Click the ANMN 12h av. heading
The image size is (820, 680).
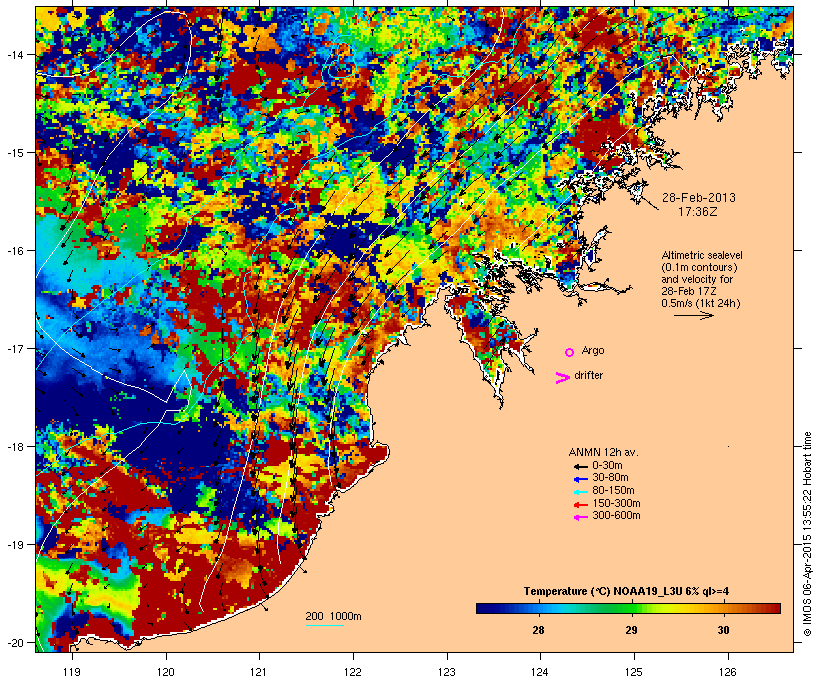click(603, 452)
